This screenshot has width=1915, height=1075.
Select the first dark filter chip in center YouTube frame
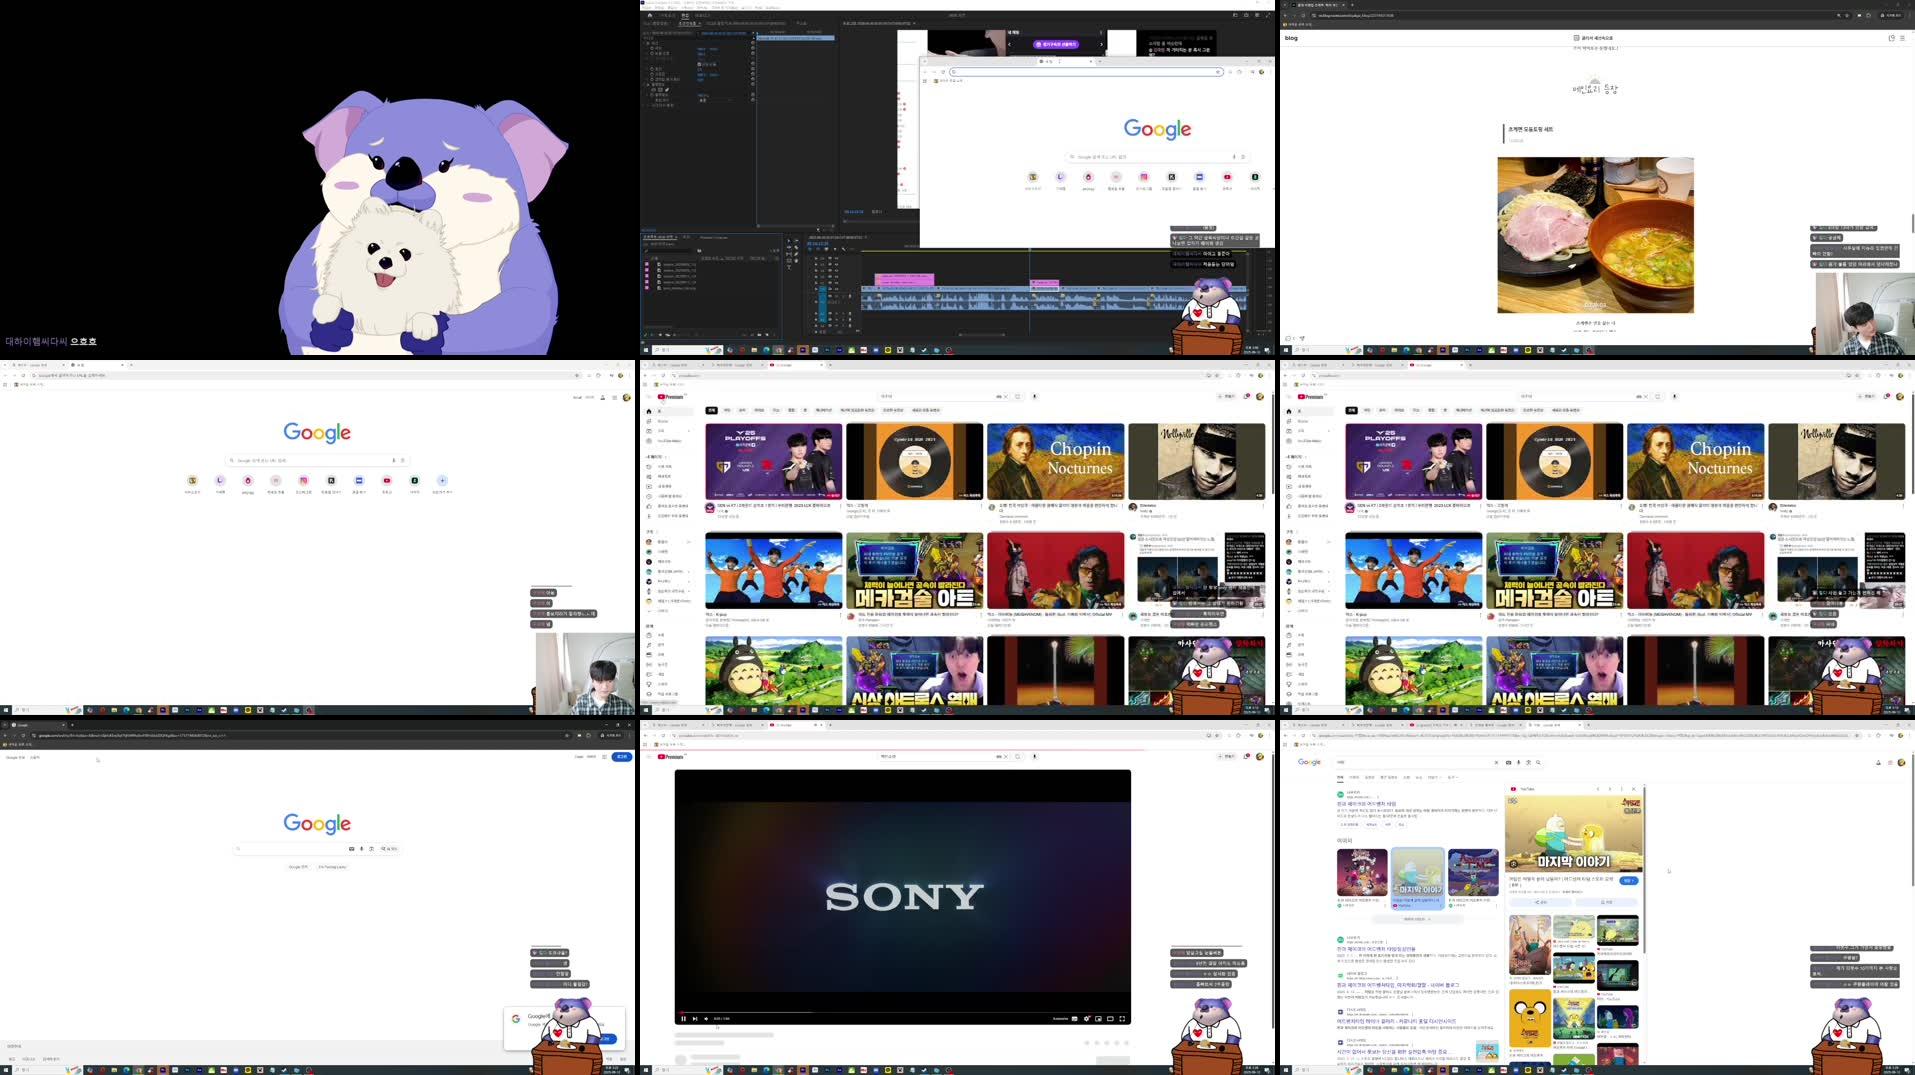point(711,410)
